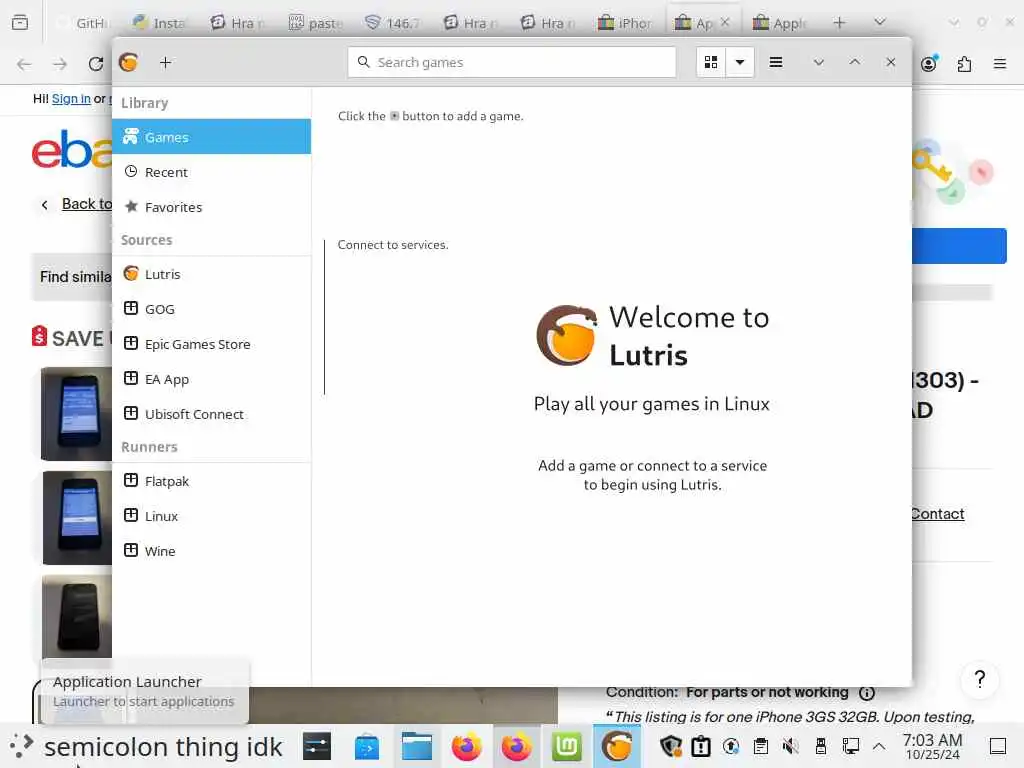Screen dimensions: 1024x768
Task: Open the browser application menu
Action: [999, 64]
